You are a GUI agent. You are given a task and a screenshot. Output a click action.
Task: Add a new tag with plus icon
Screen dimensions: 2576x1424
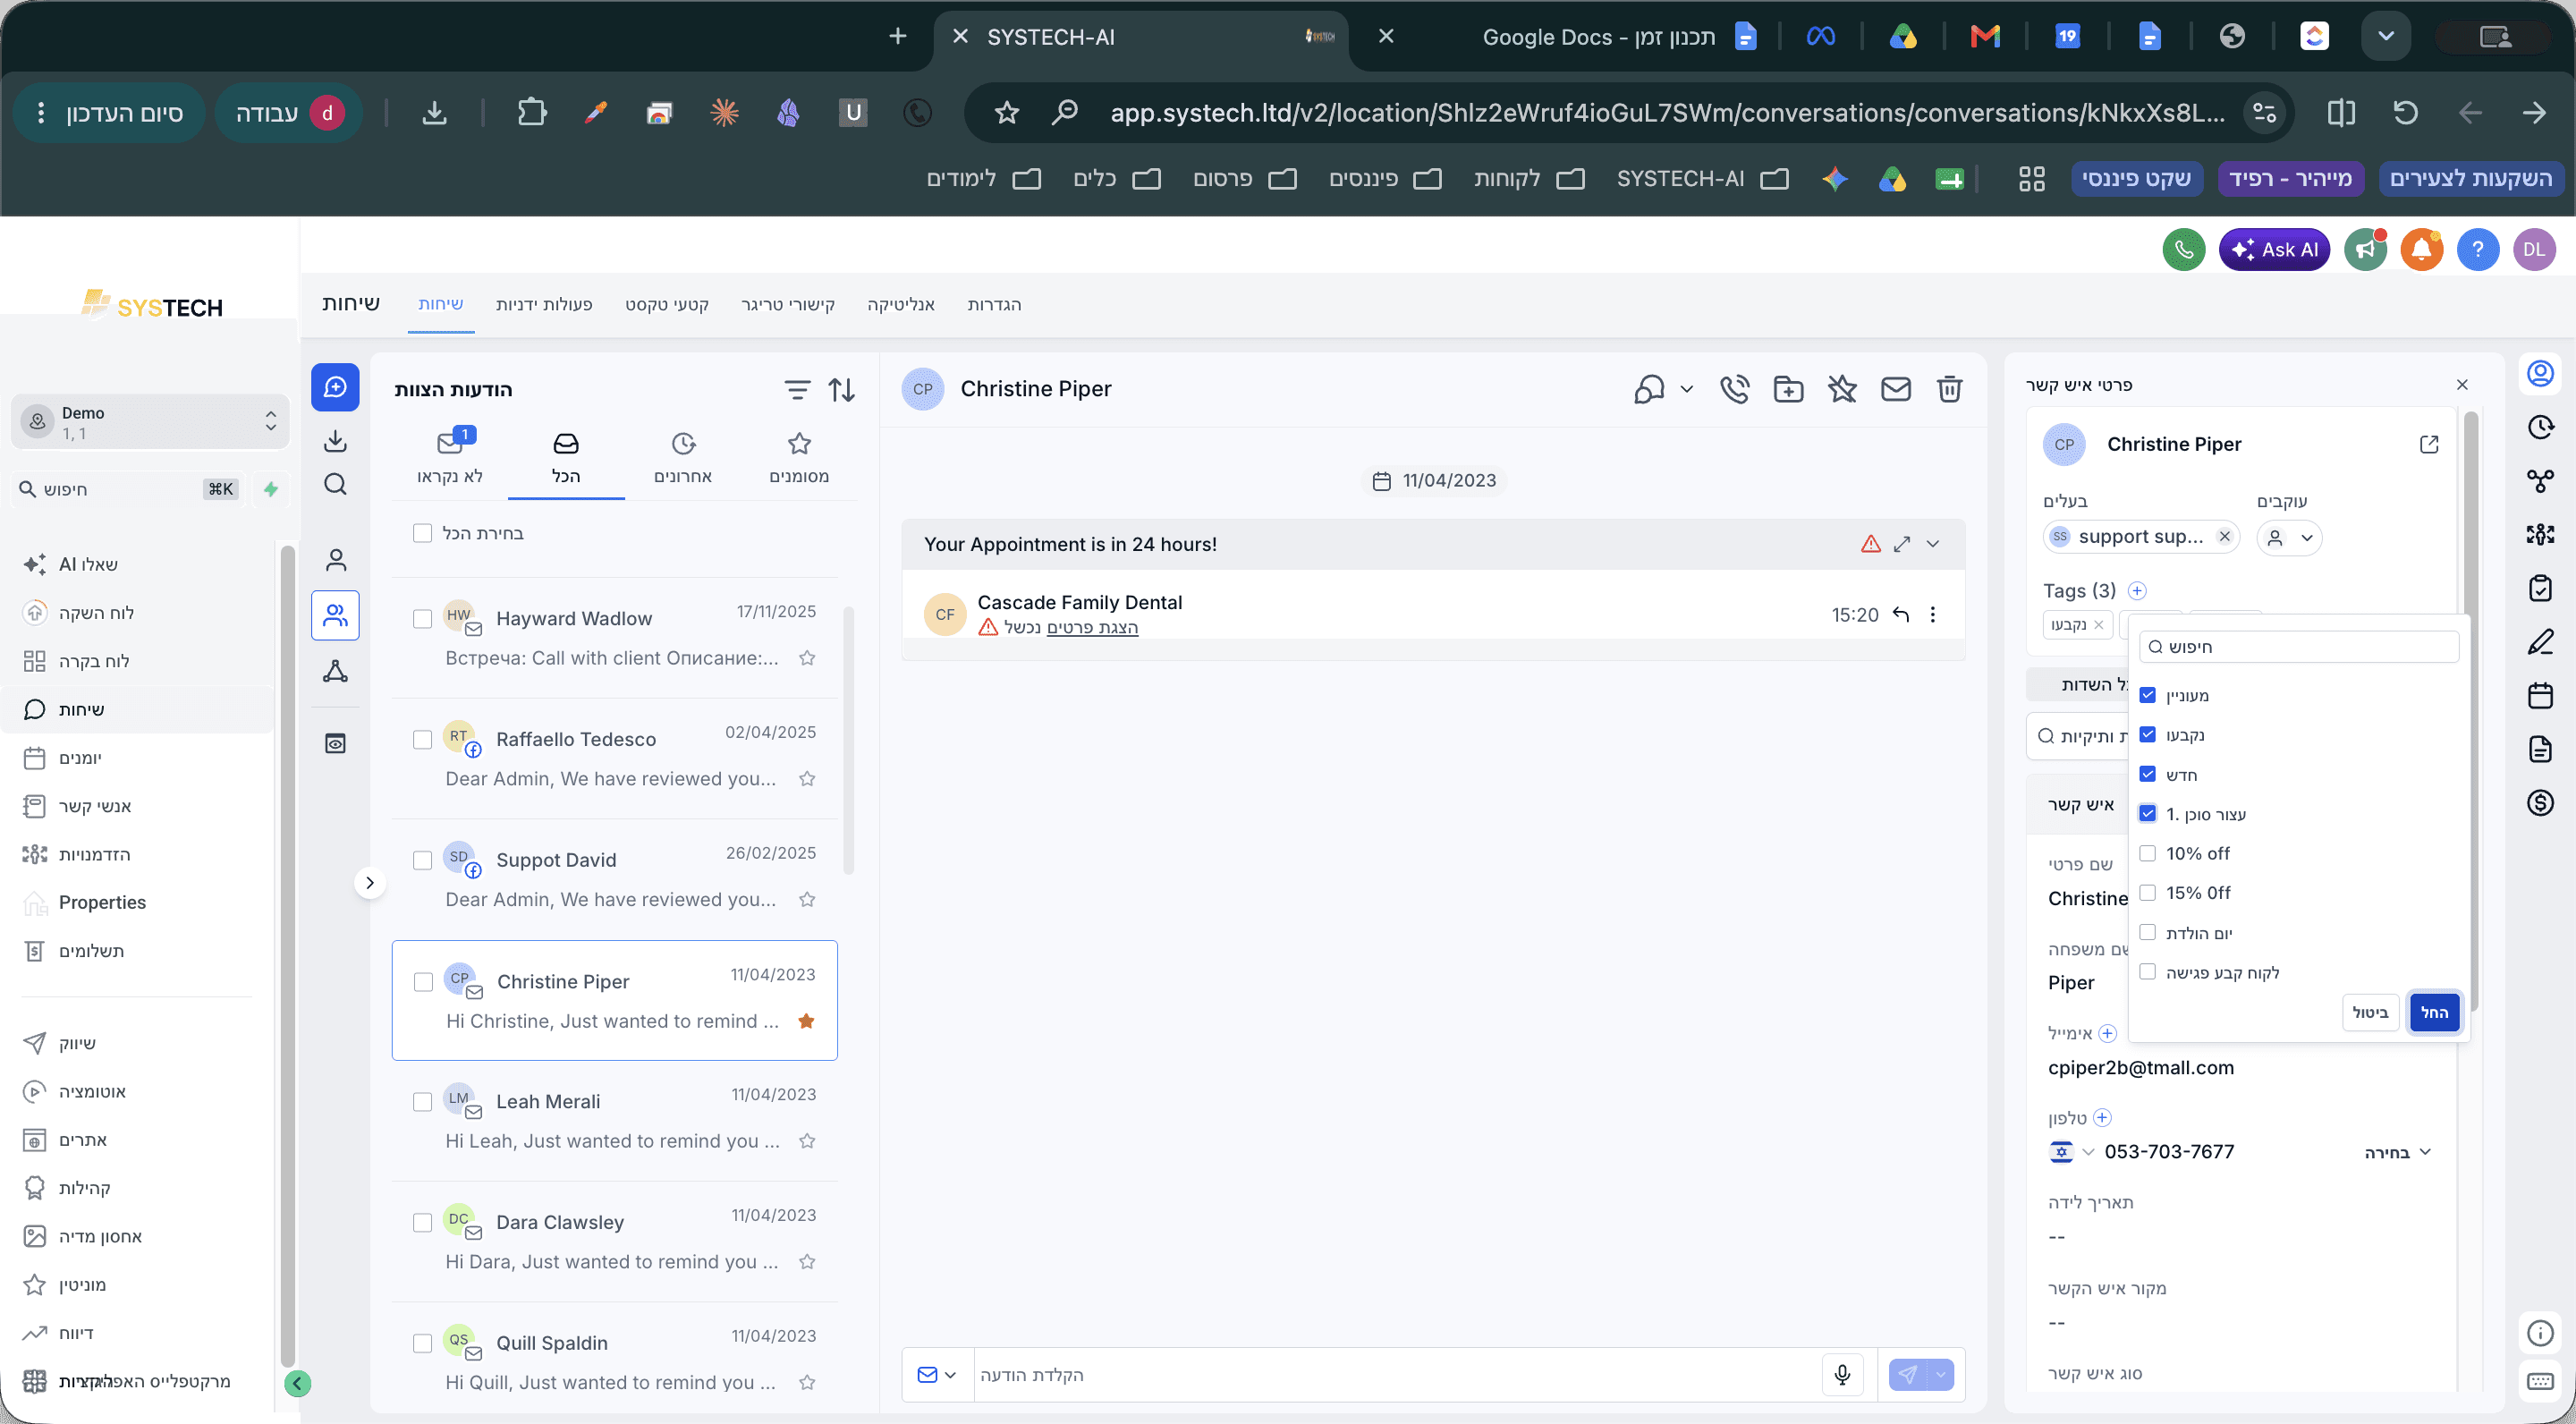pyautogui.click(x=2137, y=590)
